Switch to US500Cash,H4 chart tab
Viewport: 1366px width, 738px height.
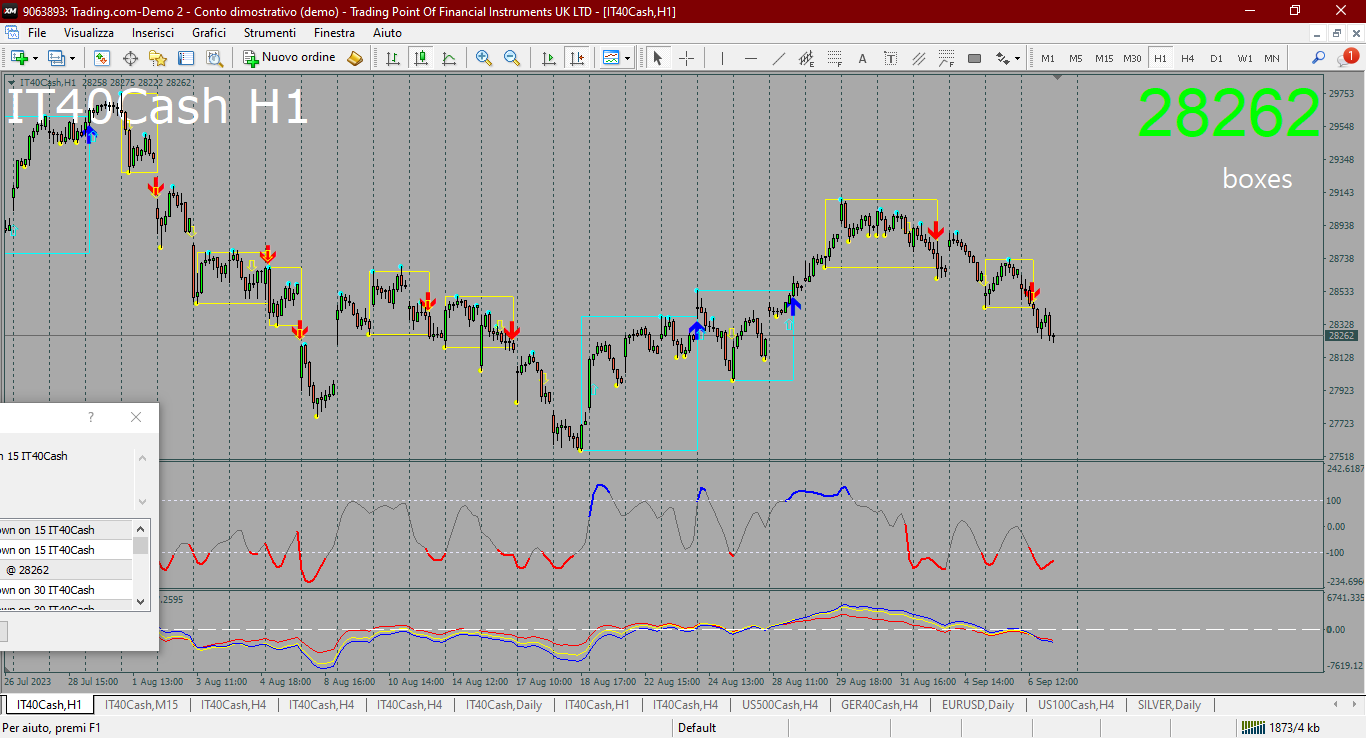[x=780, y=705]
